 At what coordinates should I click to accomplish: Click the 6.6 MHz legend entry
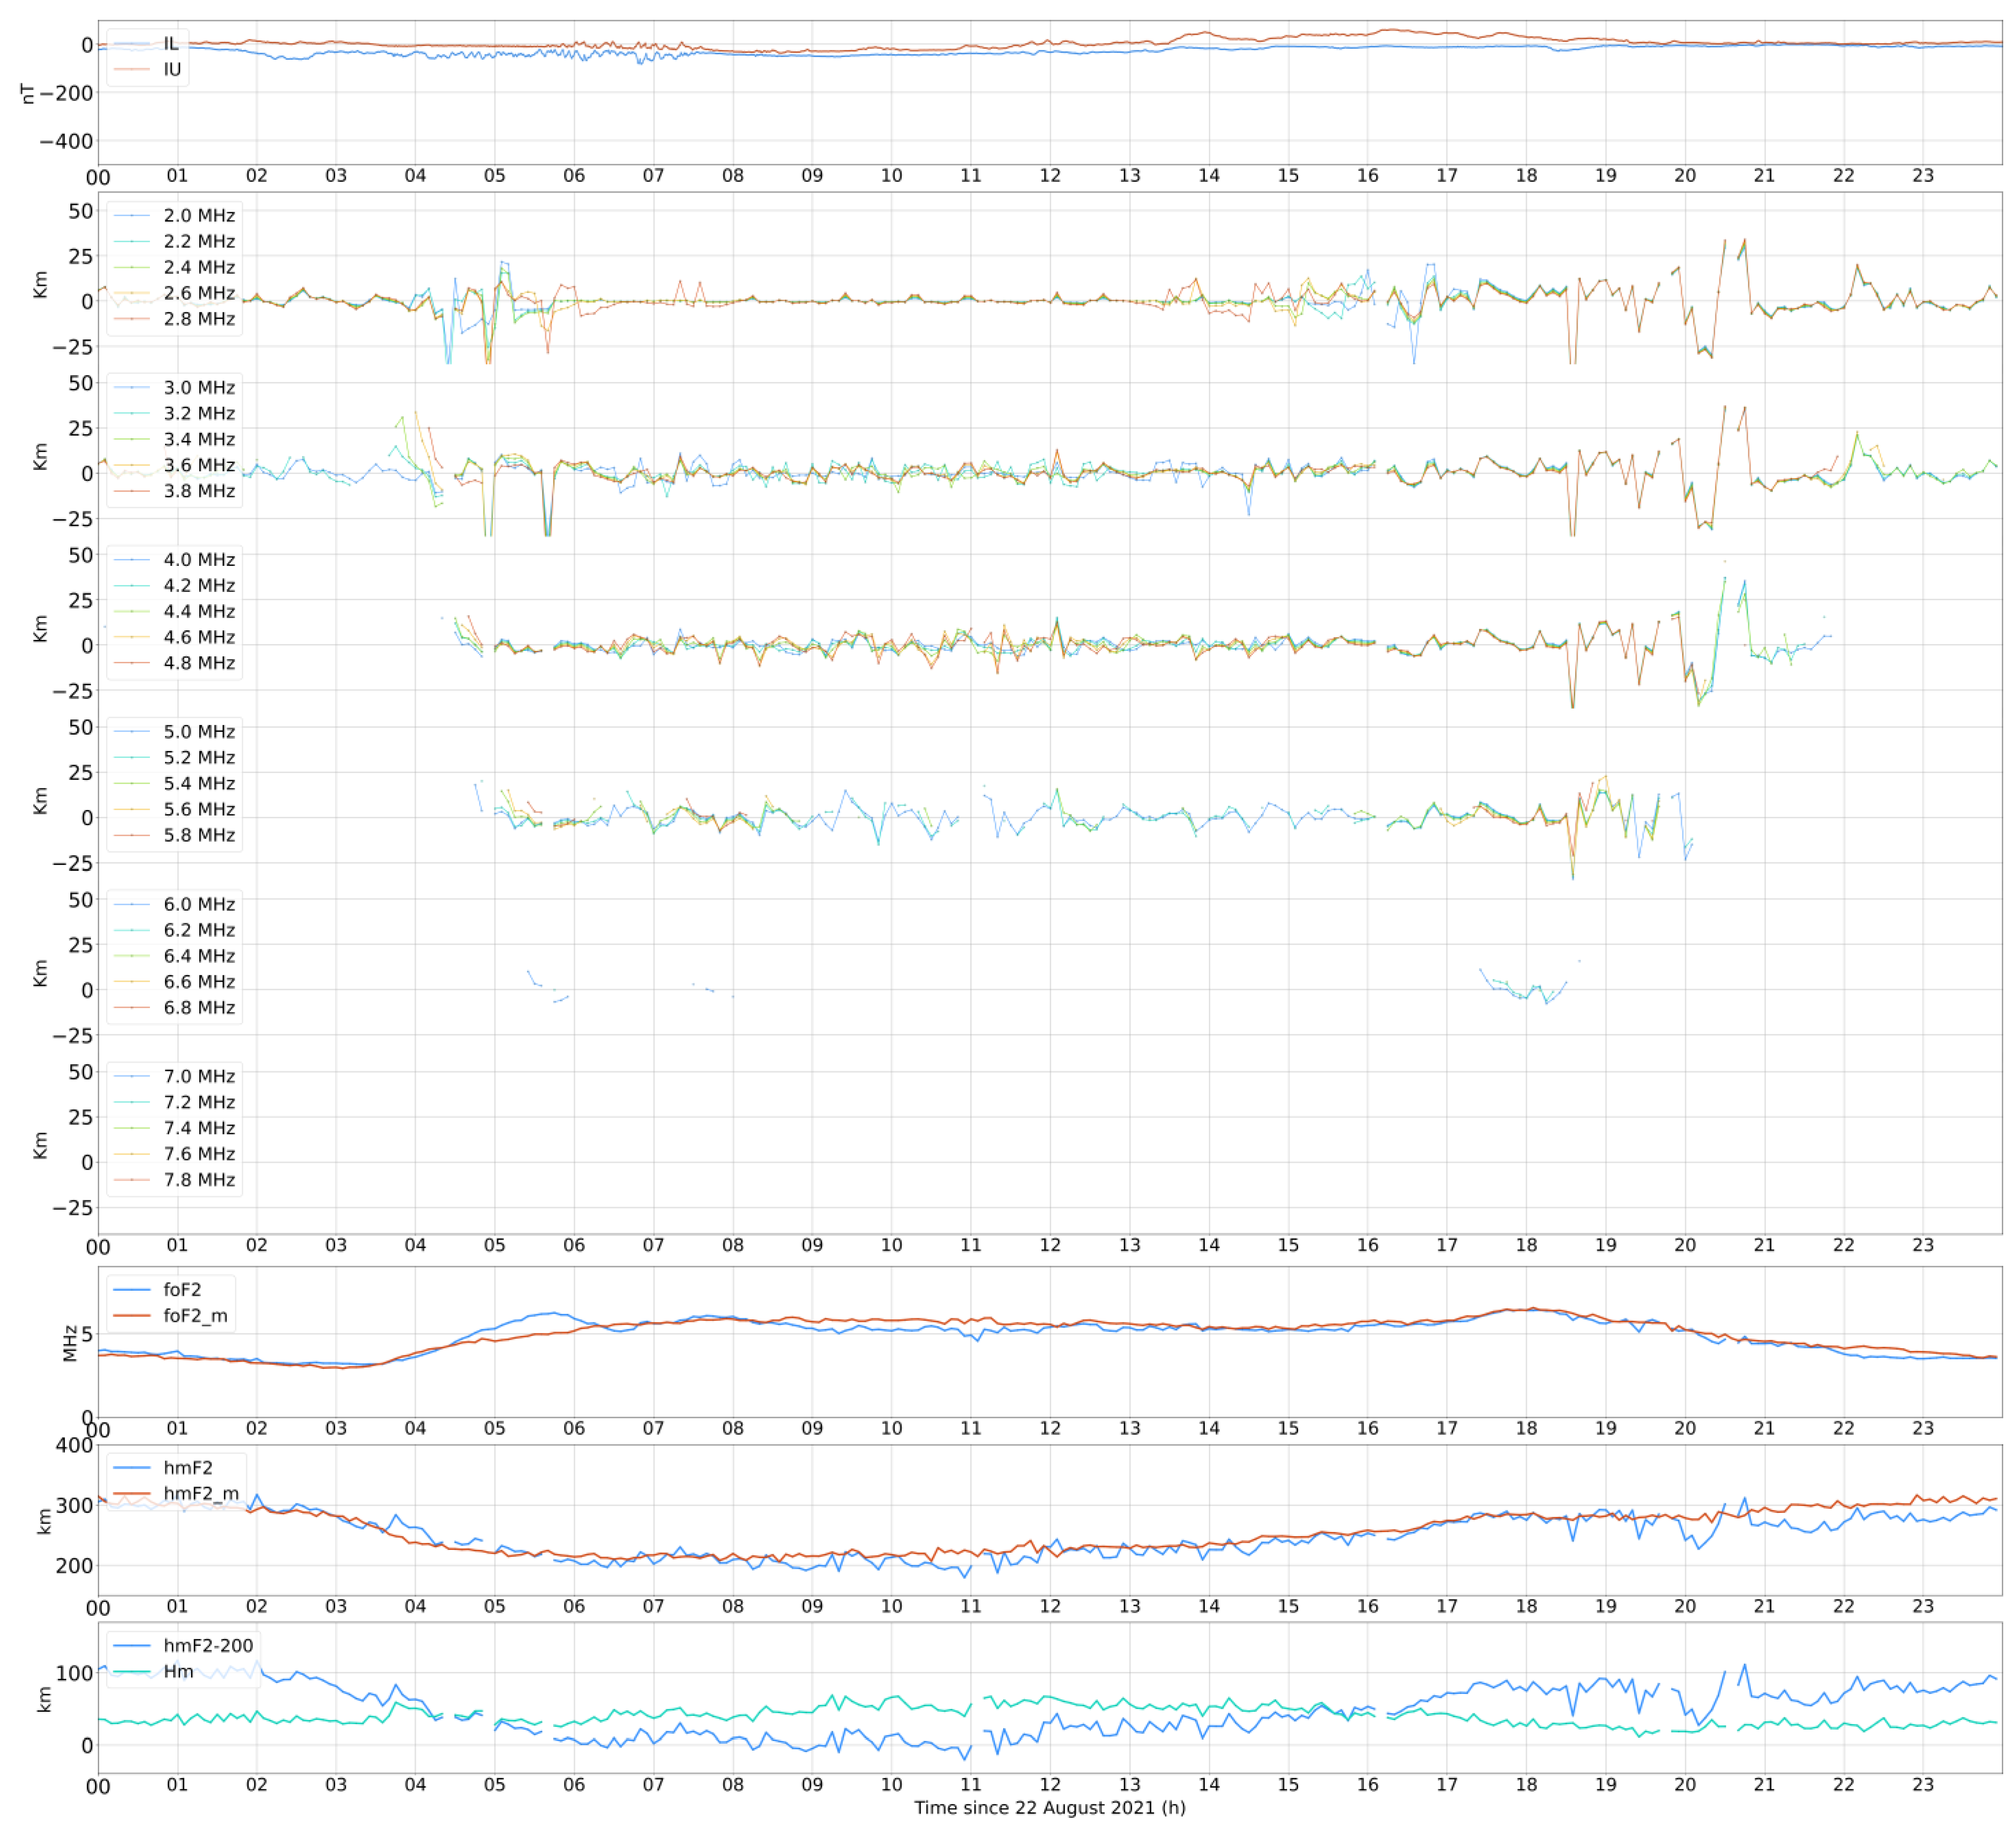(x=199, y=982)
